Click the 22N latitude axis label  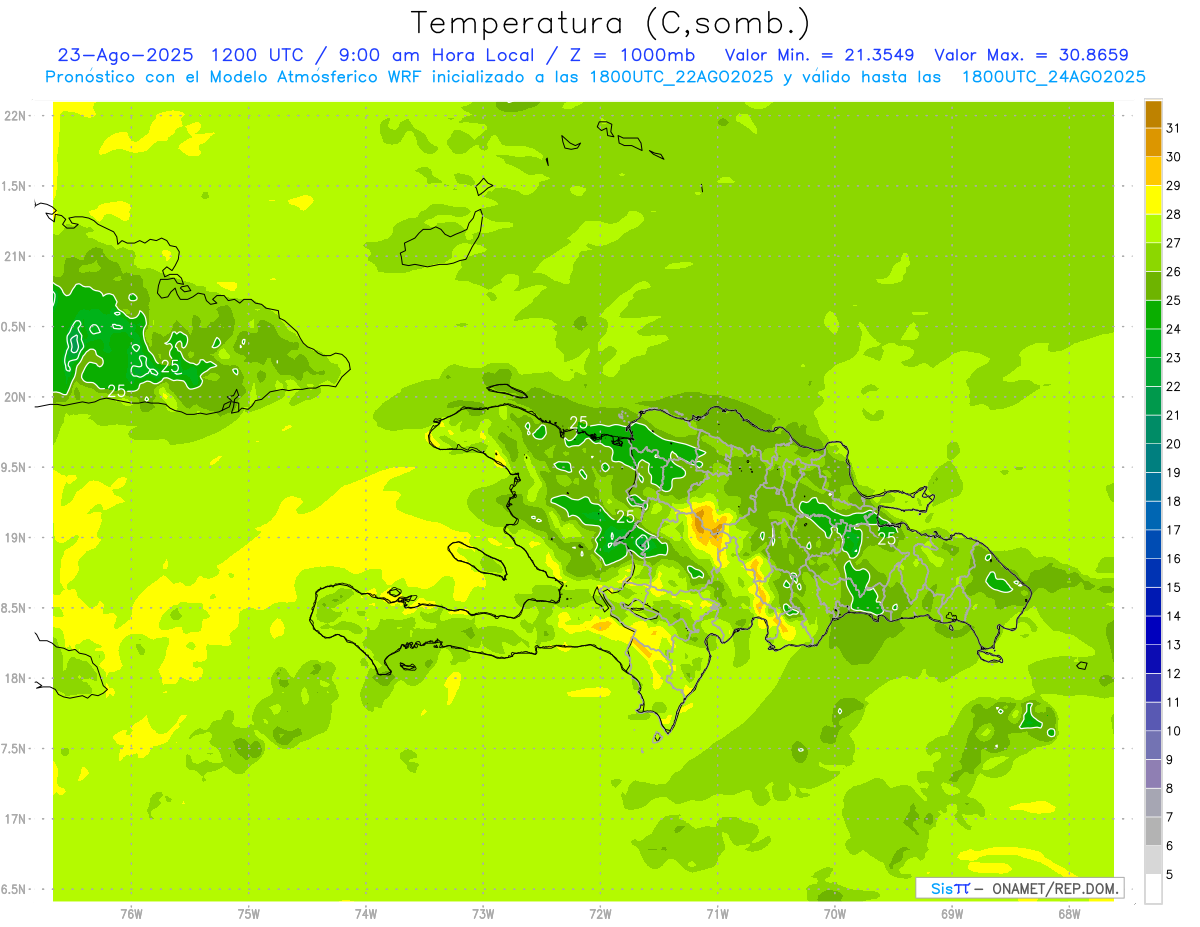[x=16, y=116]
